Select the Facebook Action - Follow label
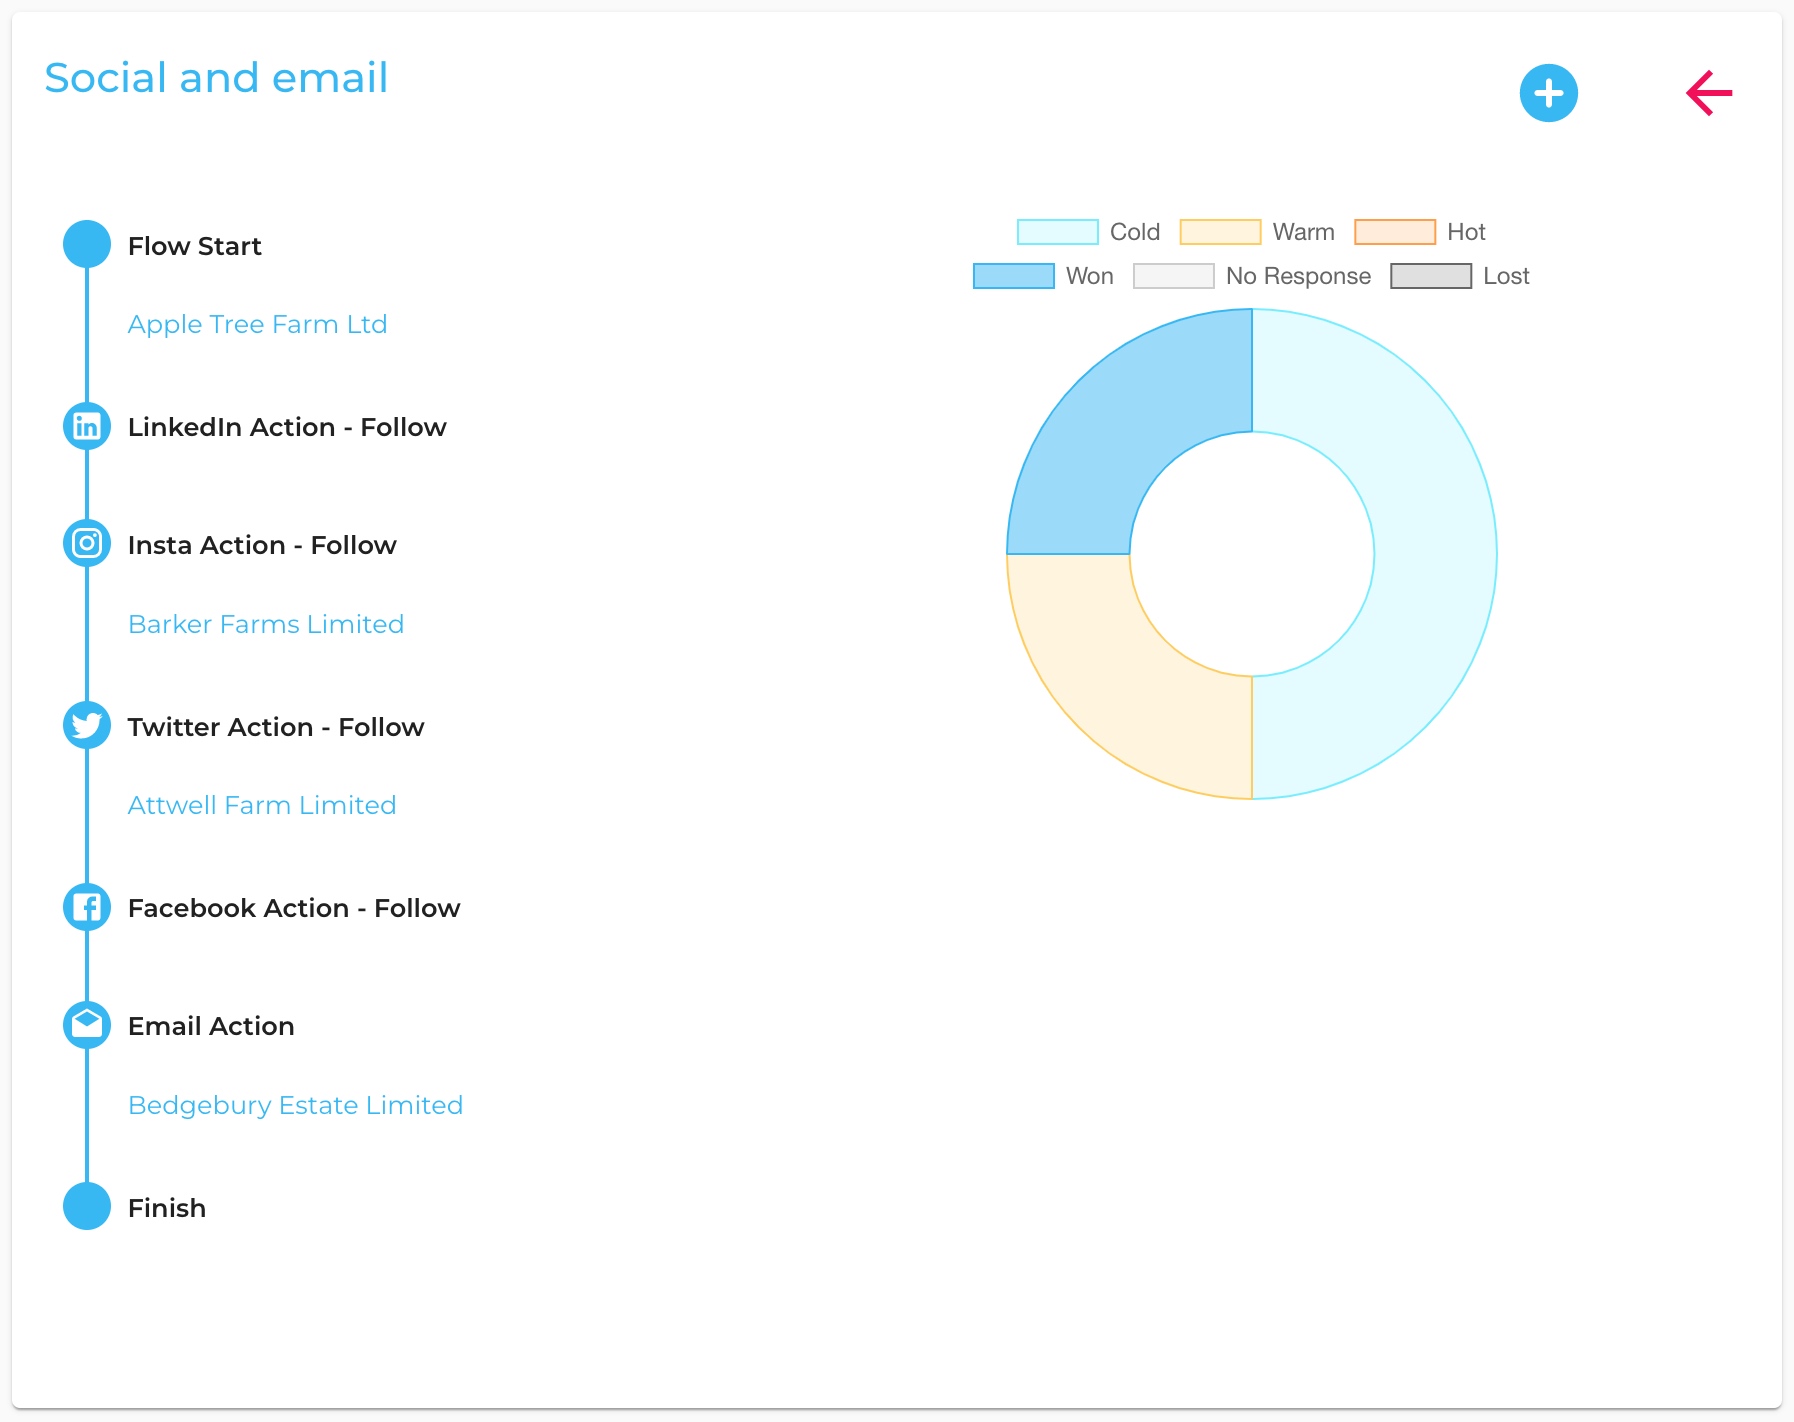 294,908
